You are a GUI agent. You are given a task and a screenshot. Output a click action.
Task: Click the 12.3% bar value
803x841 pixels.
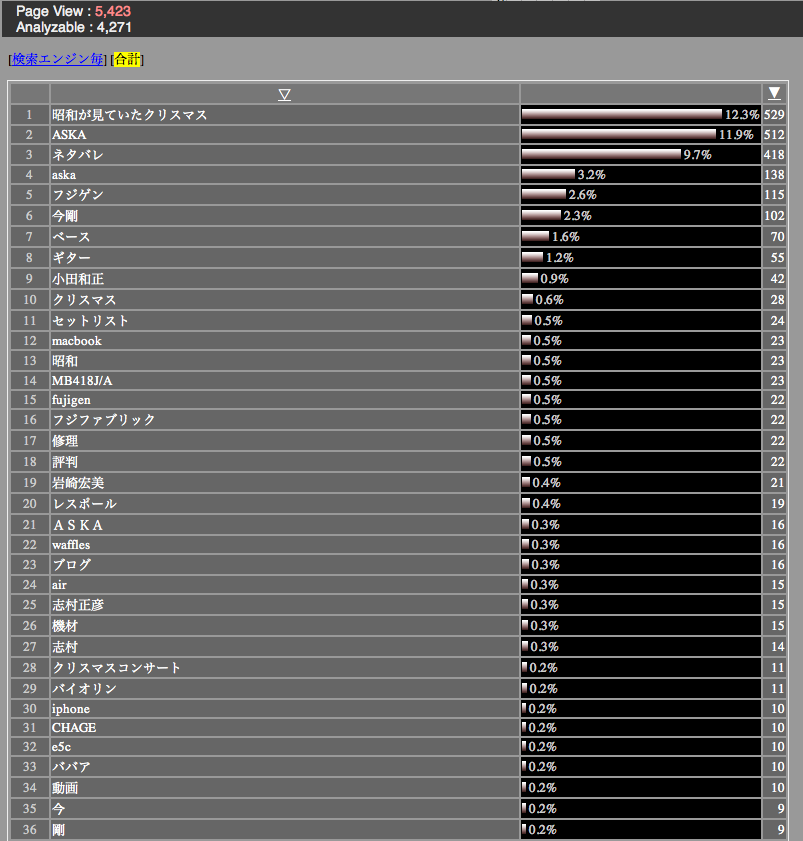(x=742, y=115)
